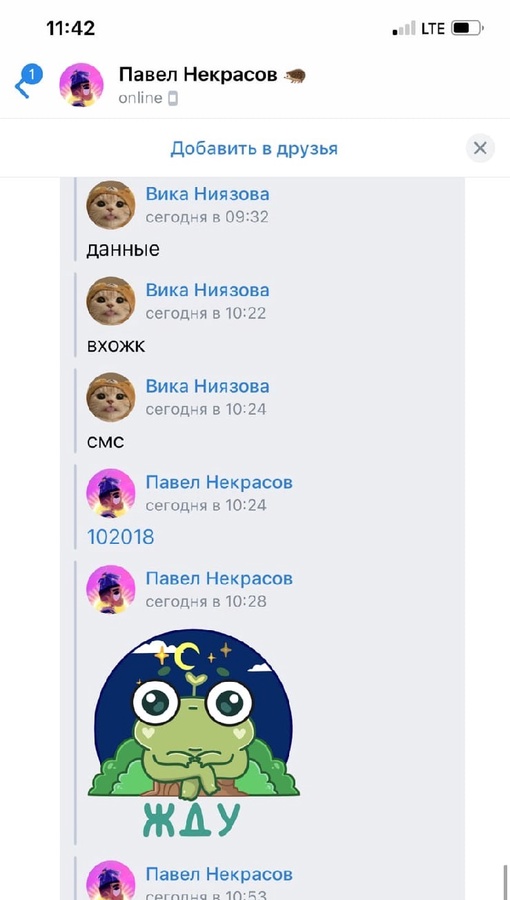
Task: Open Павел Некрасов name at 10:53
Action: 219,874
